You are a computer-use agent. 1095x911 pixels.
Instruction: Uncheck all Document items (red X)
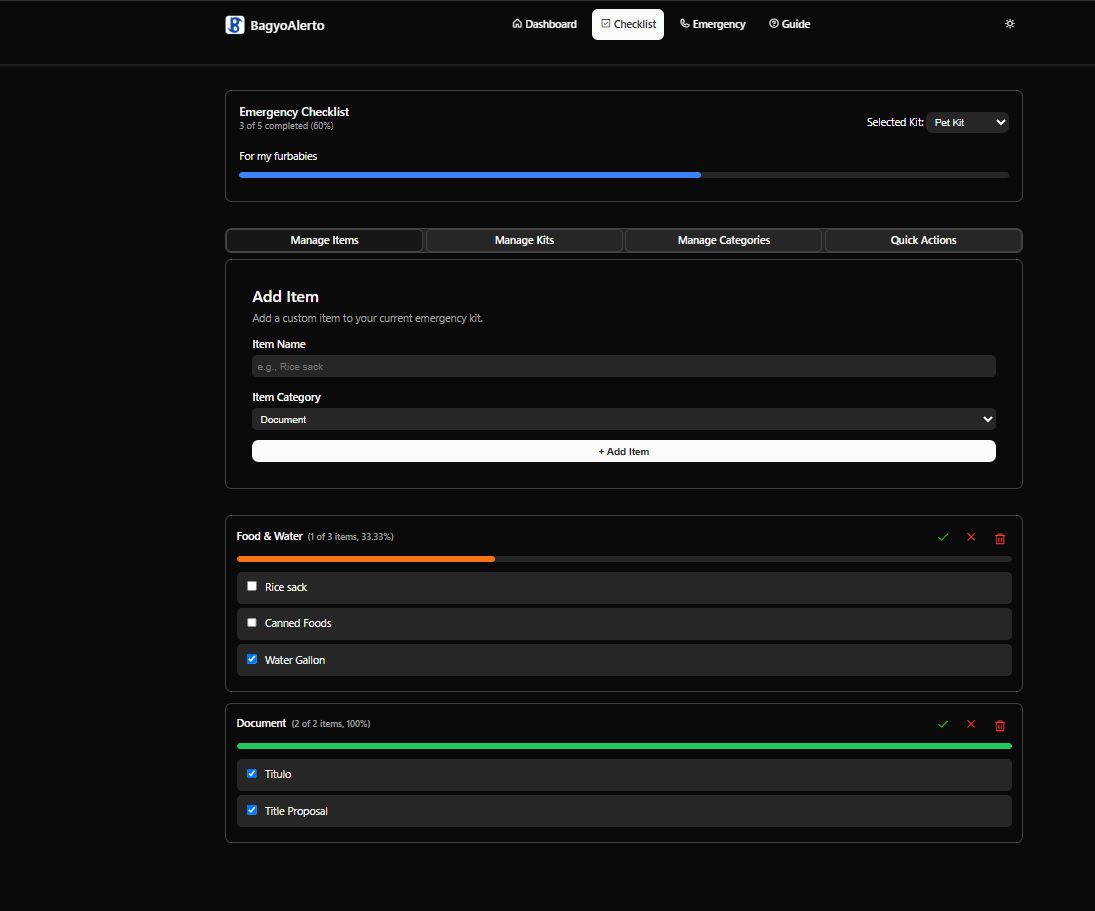coord(971,724)
